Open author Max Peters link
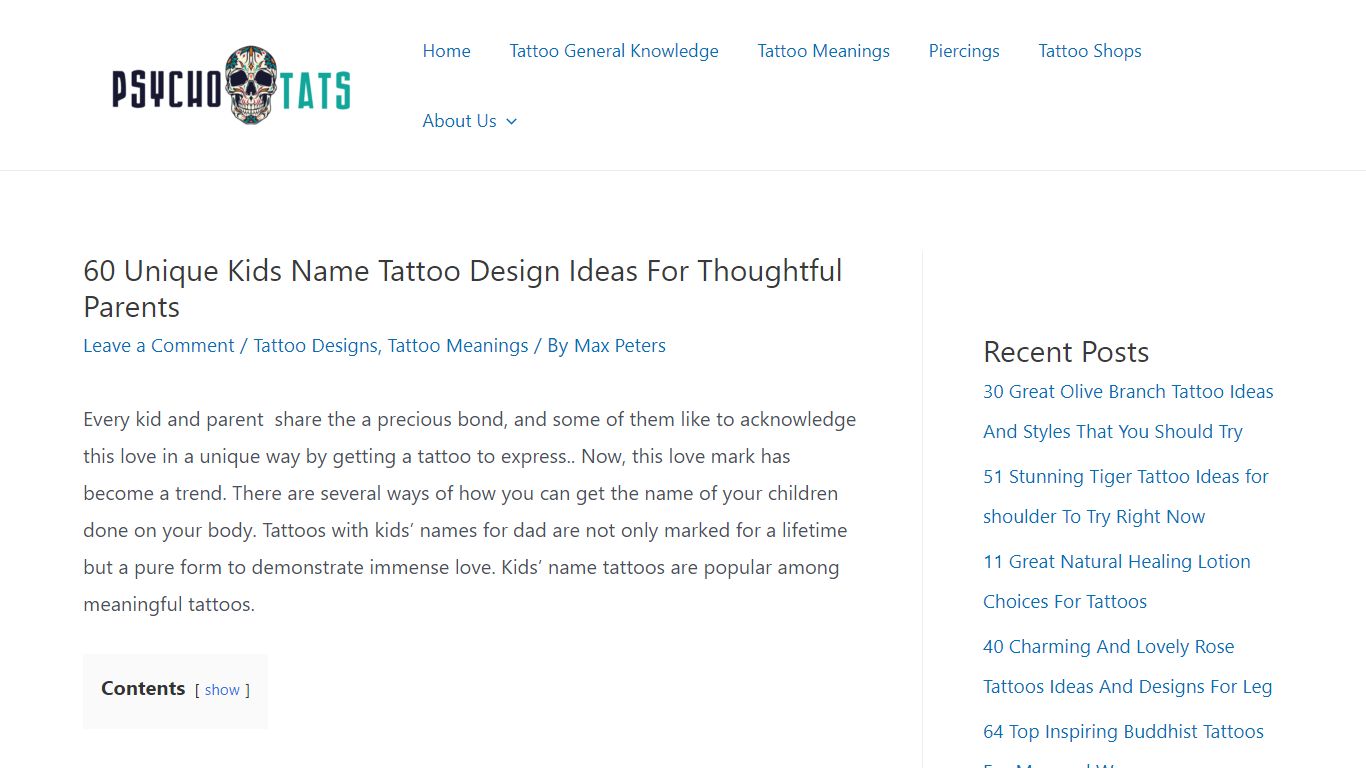1366x768 pixels. (620, 346)
